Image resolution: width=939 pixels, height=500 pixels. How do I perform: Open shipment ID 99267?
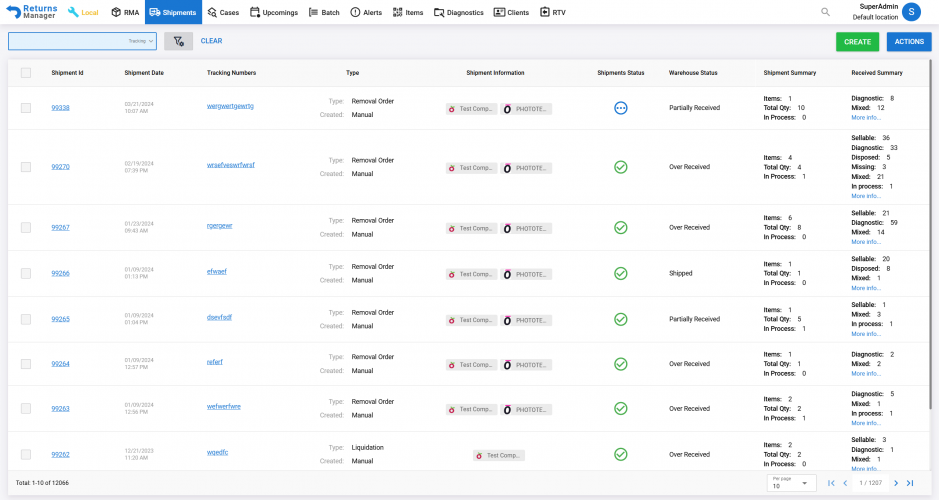tap(60, 228)
